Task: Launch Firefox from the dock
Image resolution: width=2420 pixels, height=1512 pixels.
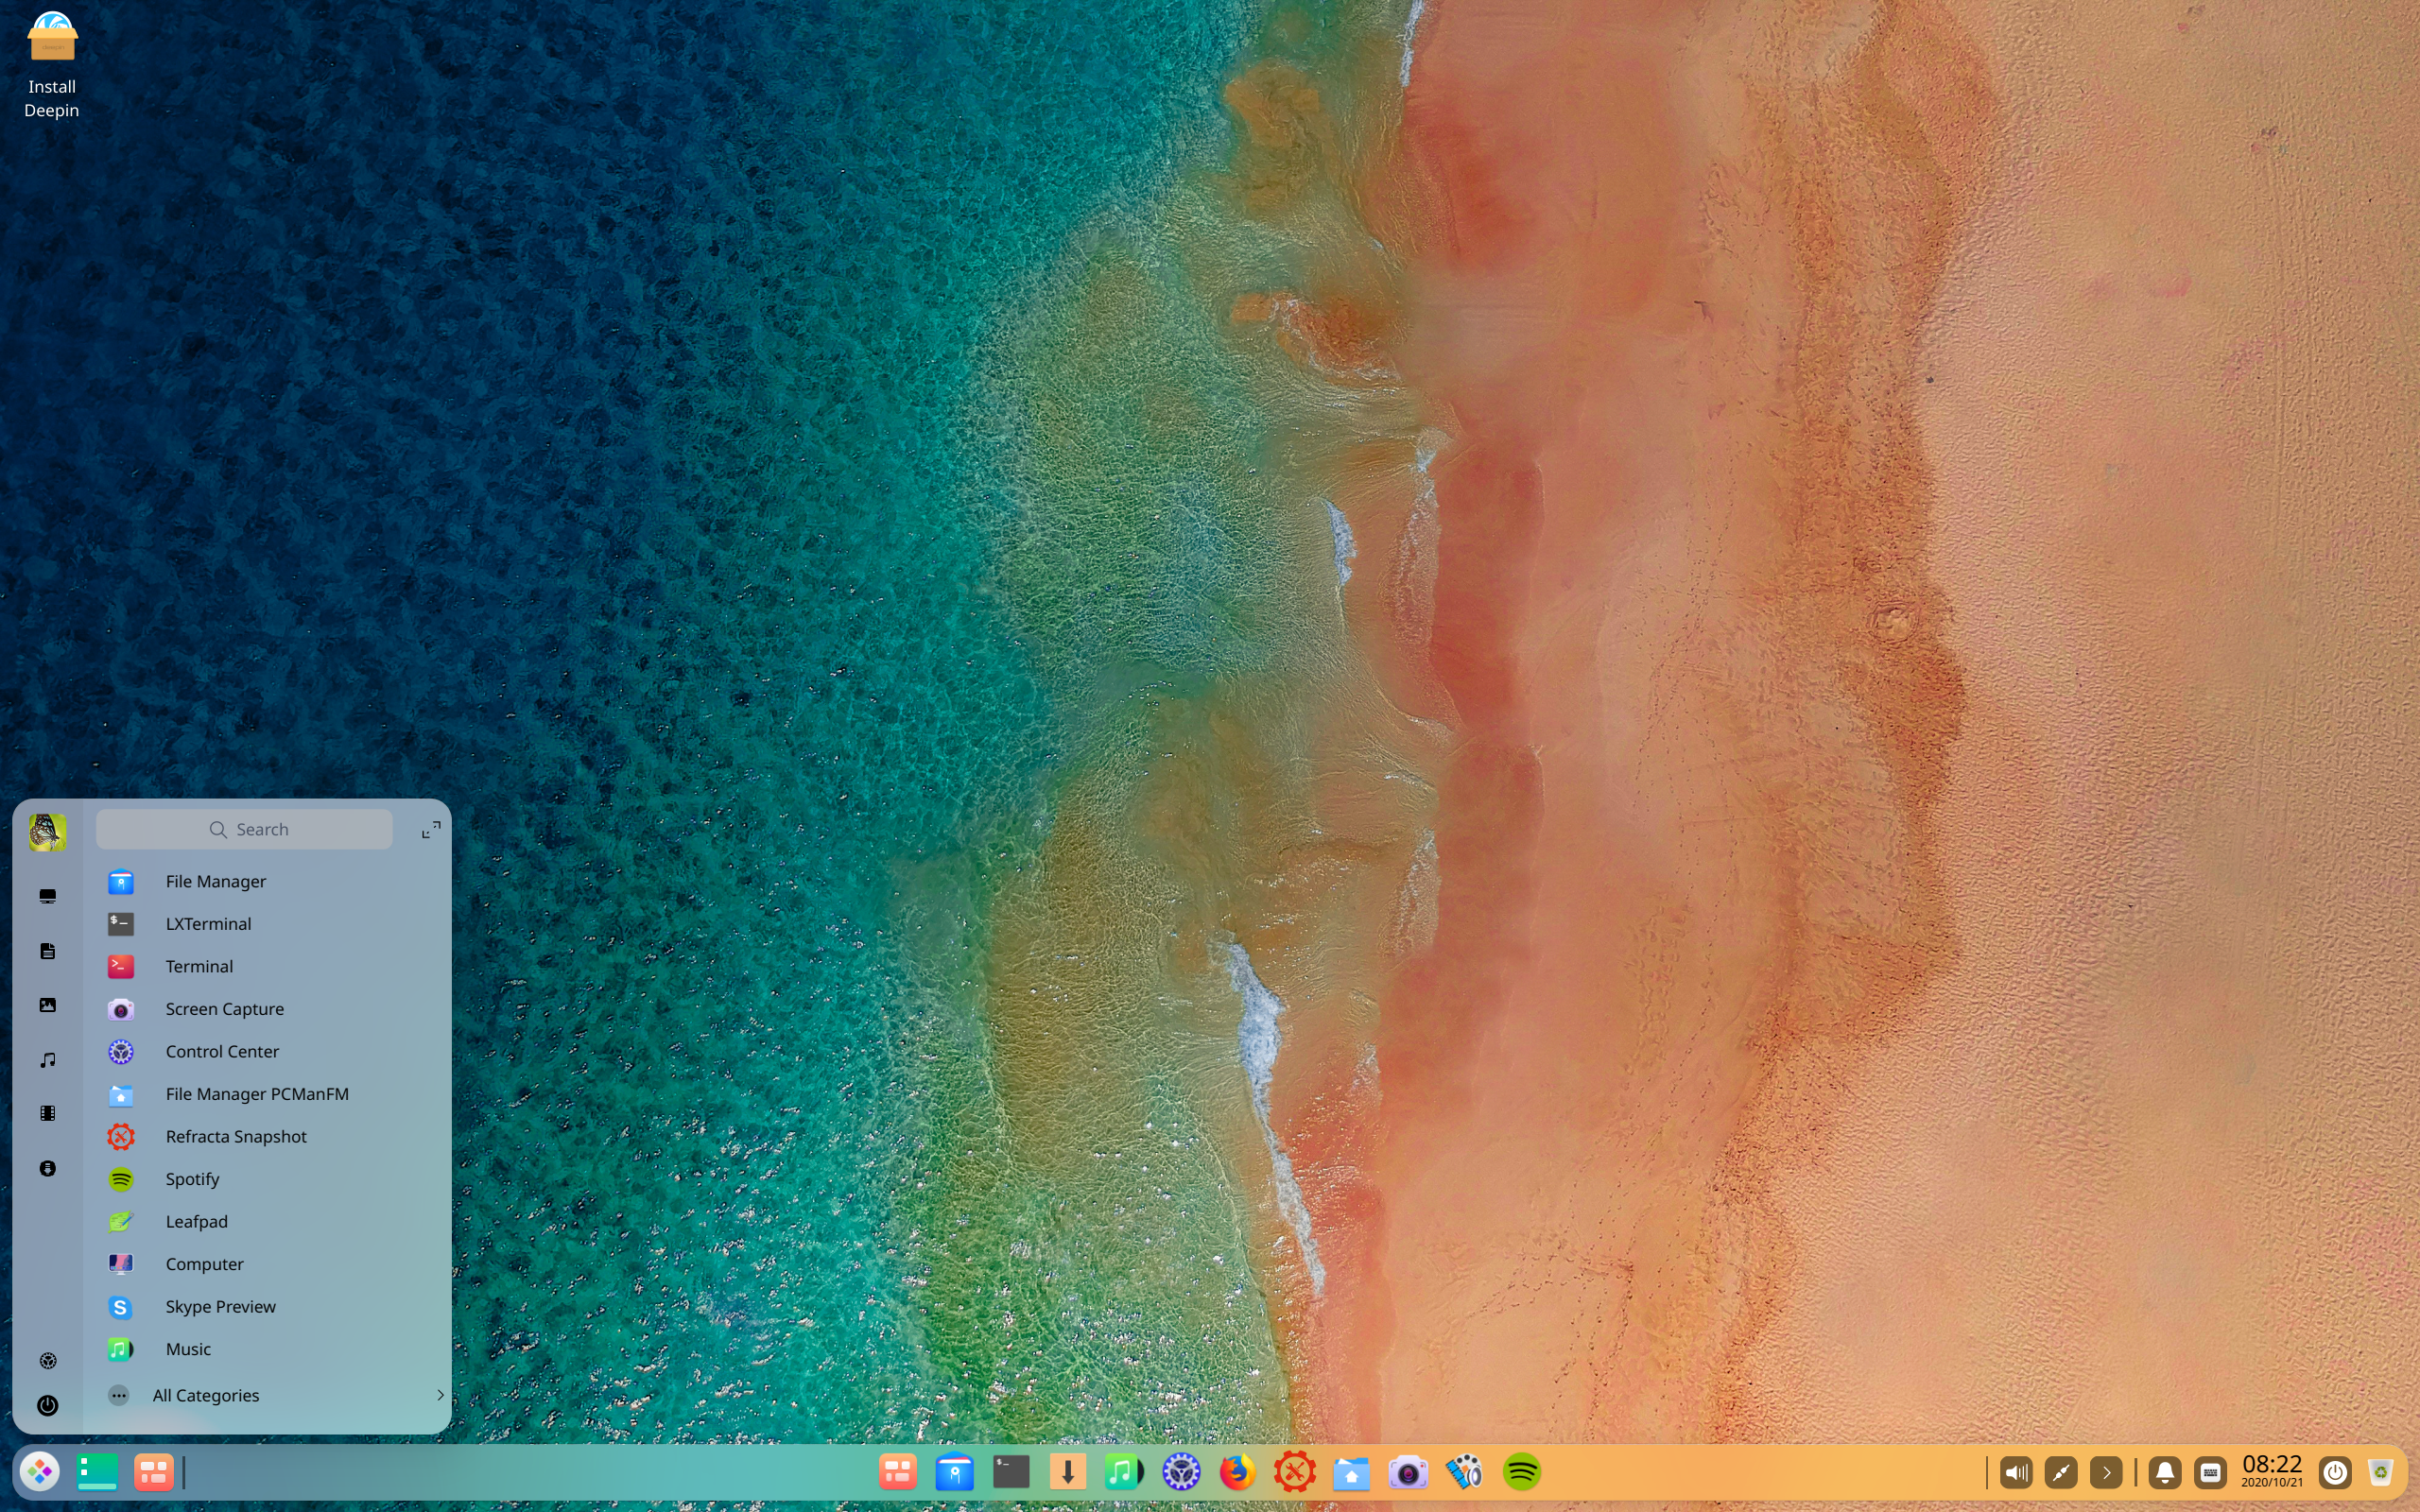Action: click(1238, 1472)
